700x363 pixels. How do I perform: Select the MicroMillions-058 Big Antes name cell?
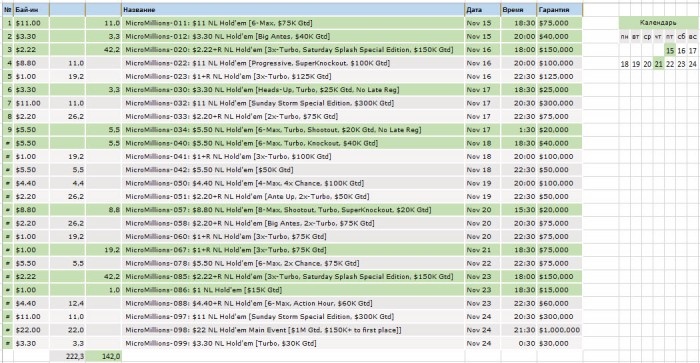(293, 223)
